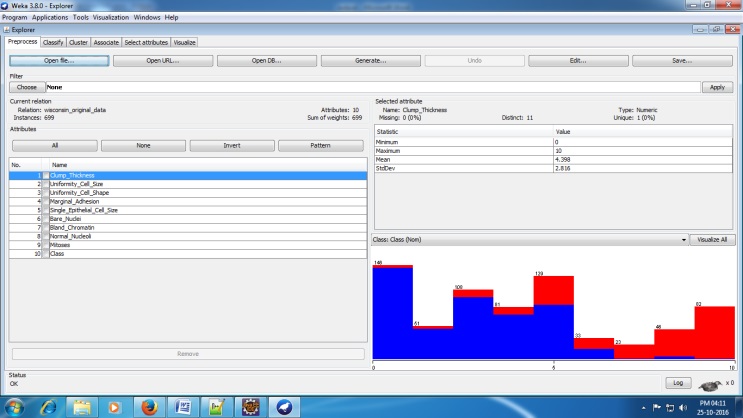
Task: Click the Visualize All button
Action: [713, 240]
